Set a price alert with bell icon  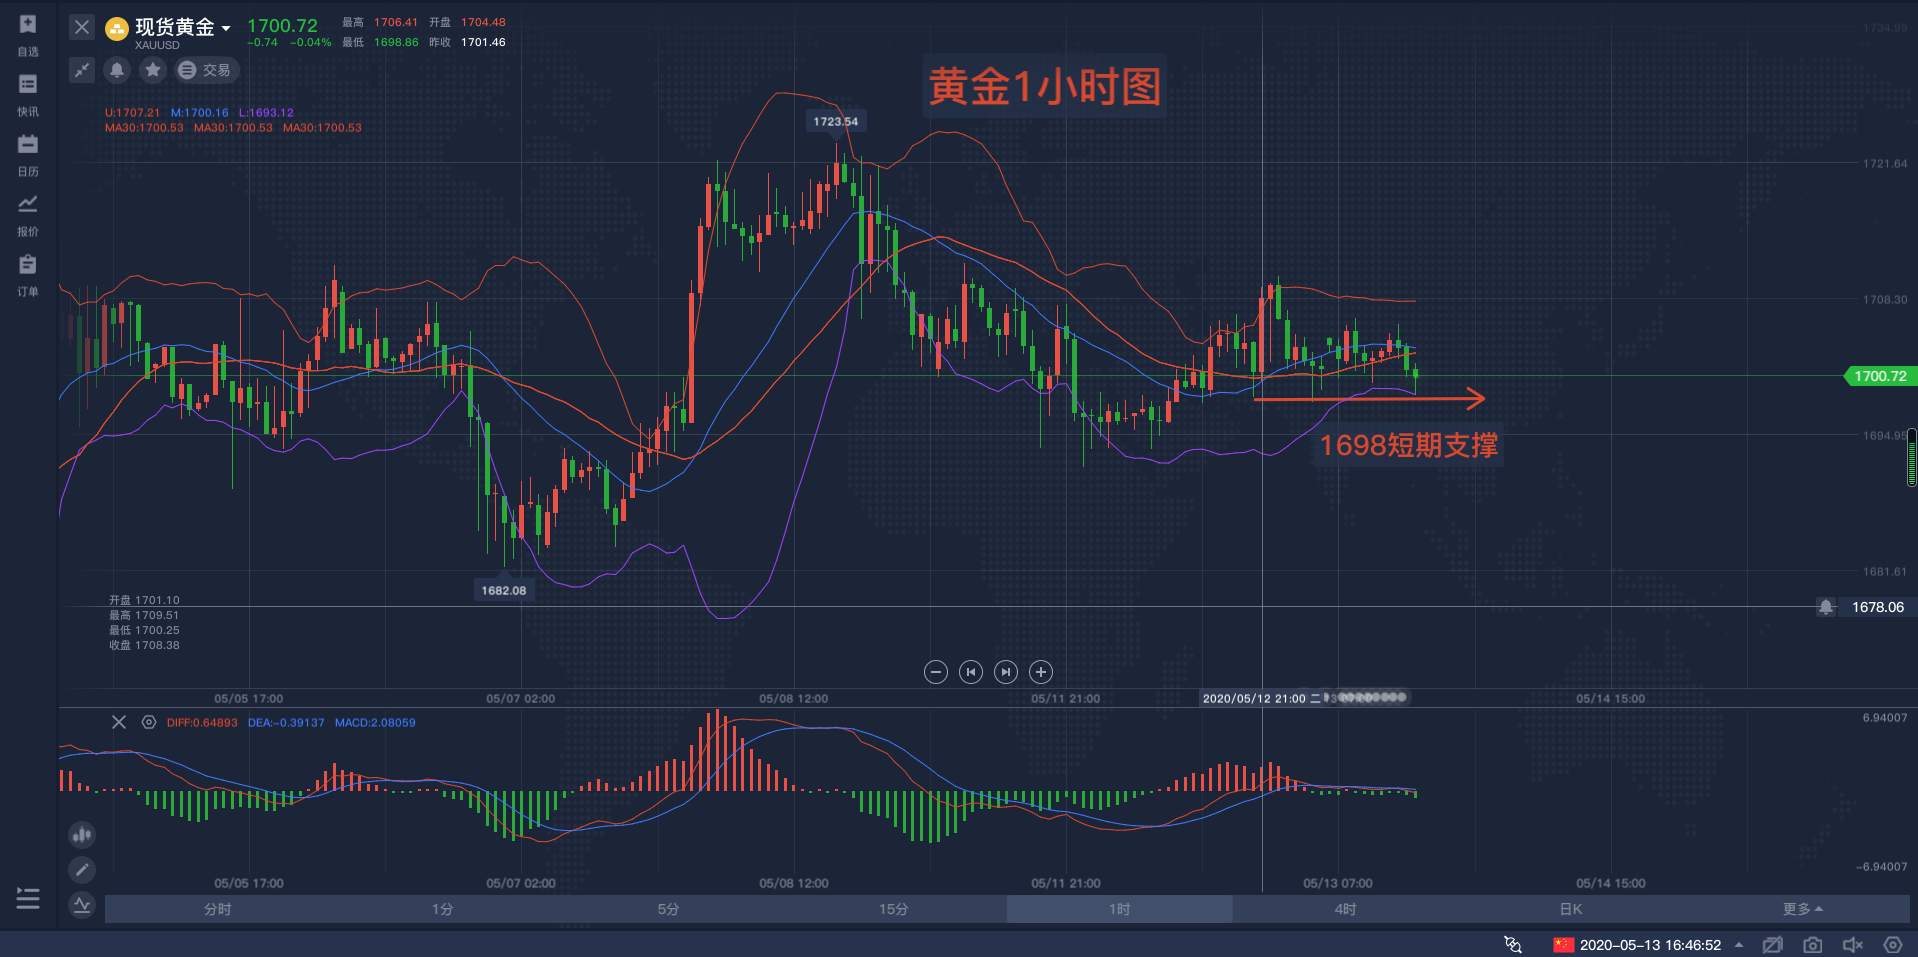point(117,70)
